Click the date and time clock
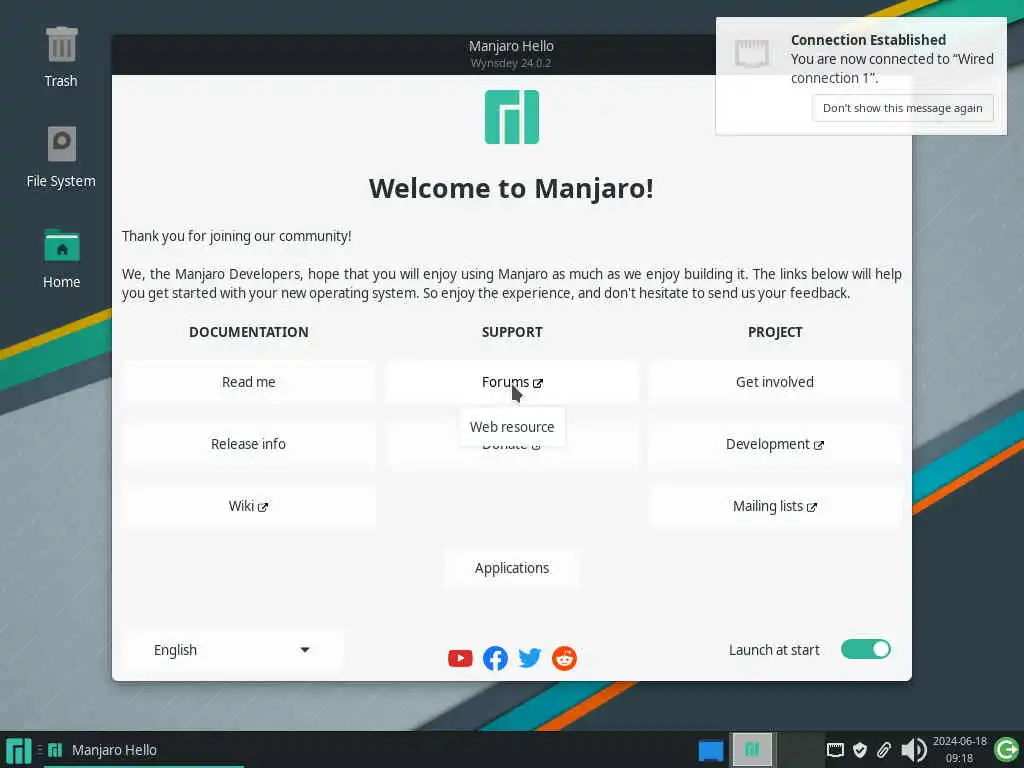1024x768 pixels. [x=959, y=750]
